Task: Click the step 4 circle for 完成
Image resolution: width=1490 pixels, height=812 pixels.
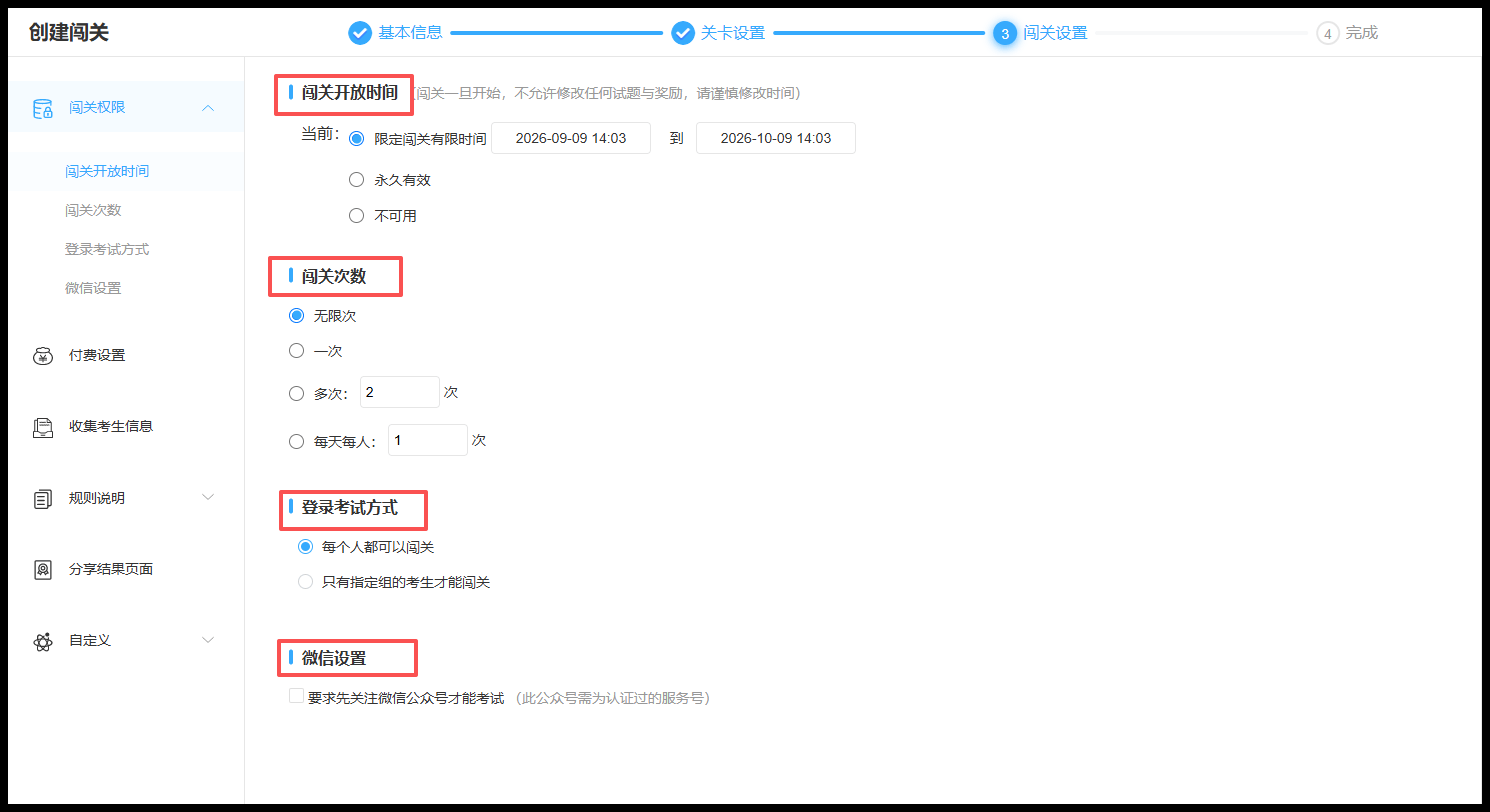Action: click(x=1328, y=33)
